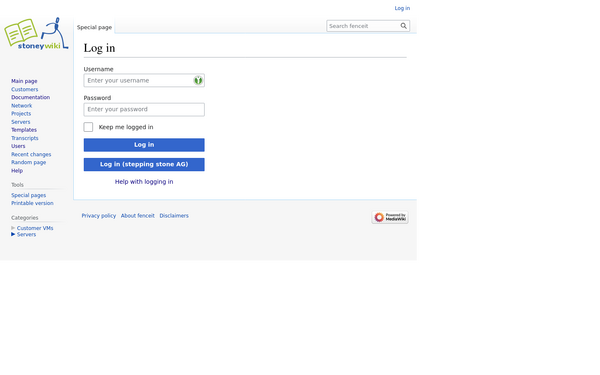Viewport: 600px width, 375px height.
Task: Click the green icon in username field
Action: [198, 80]
